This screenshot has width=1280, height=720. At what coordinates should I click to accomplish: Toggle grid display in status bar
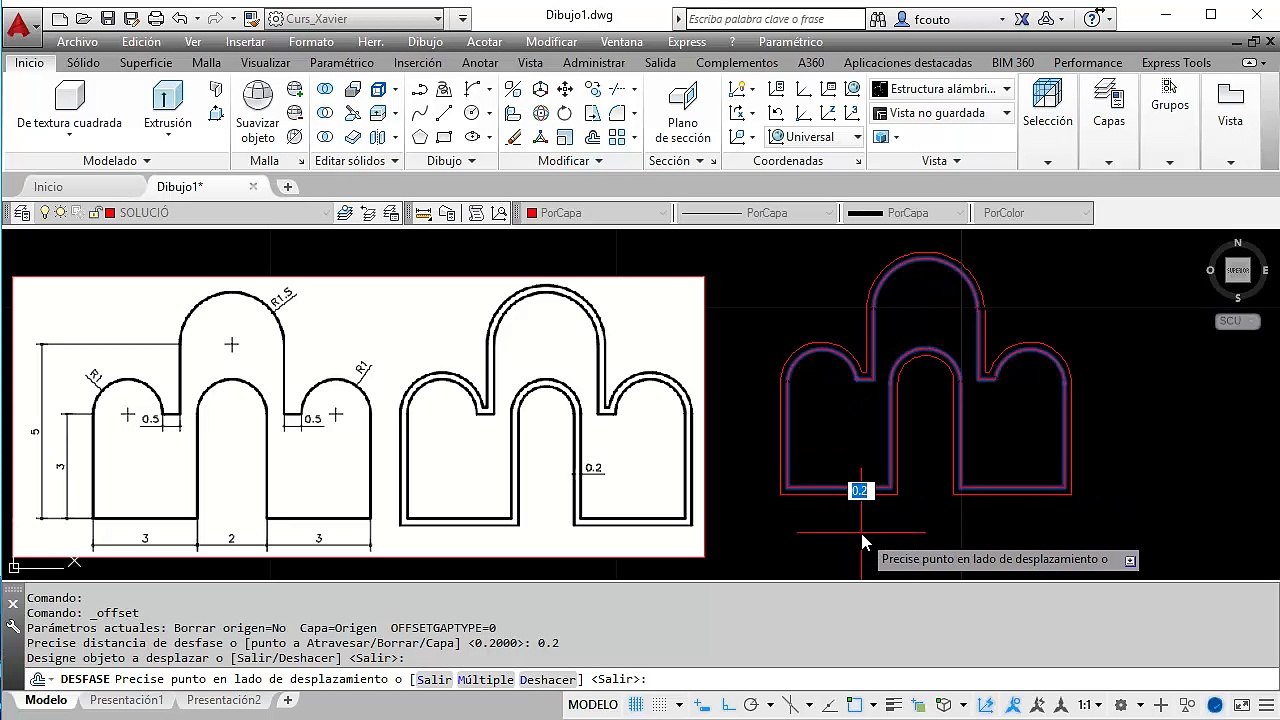(x=636, y=705)
